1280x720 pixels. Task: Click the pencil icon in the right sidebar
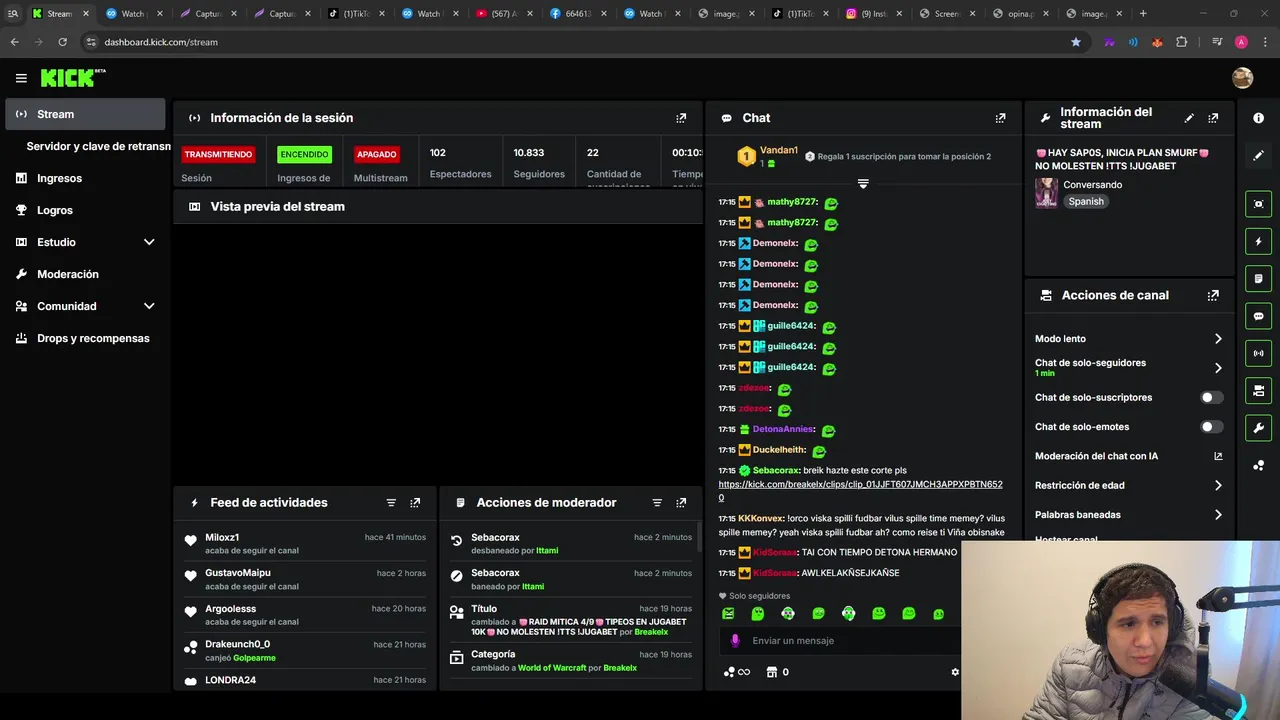click(x=1258, y=156)
